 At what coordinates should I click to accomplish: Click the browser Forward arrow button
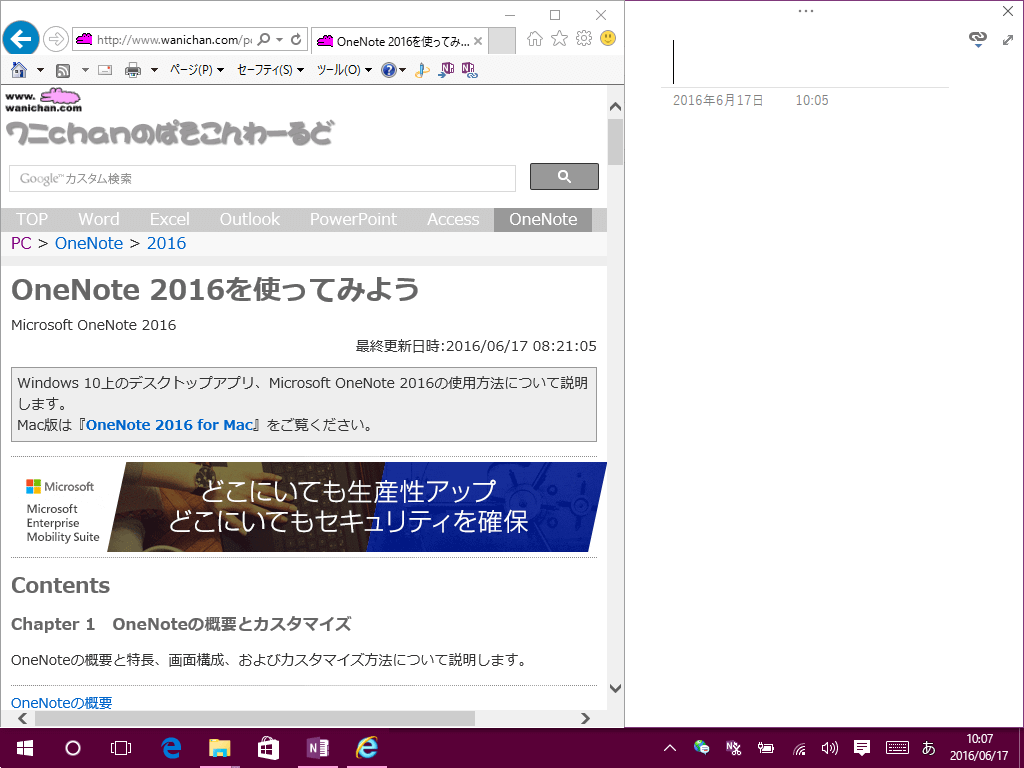point(56,39)
